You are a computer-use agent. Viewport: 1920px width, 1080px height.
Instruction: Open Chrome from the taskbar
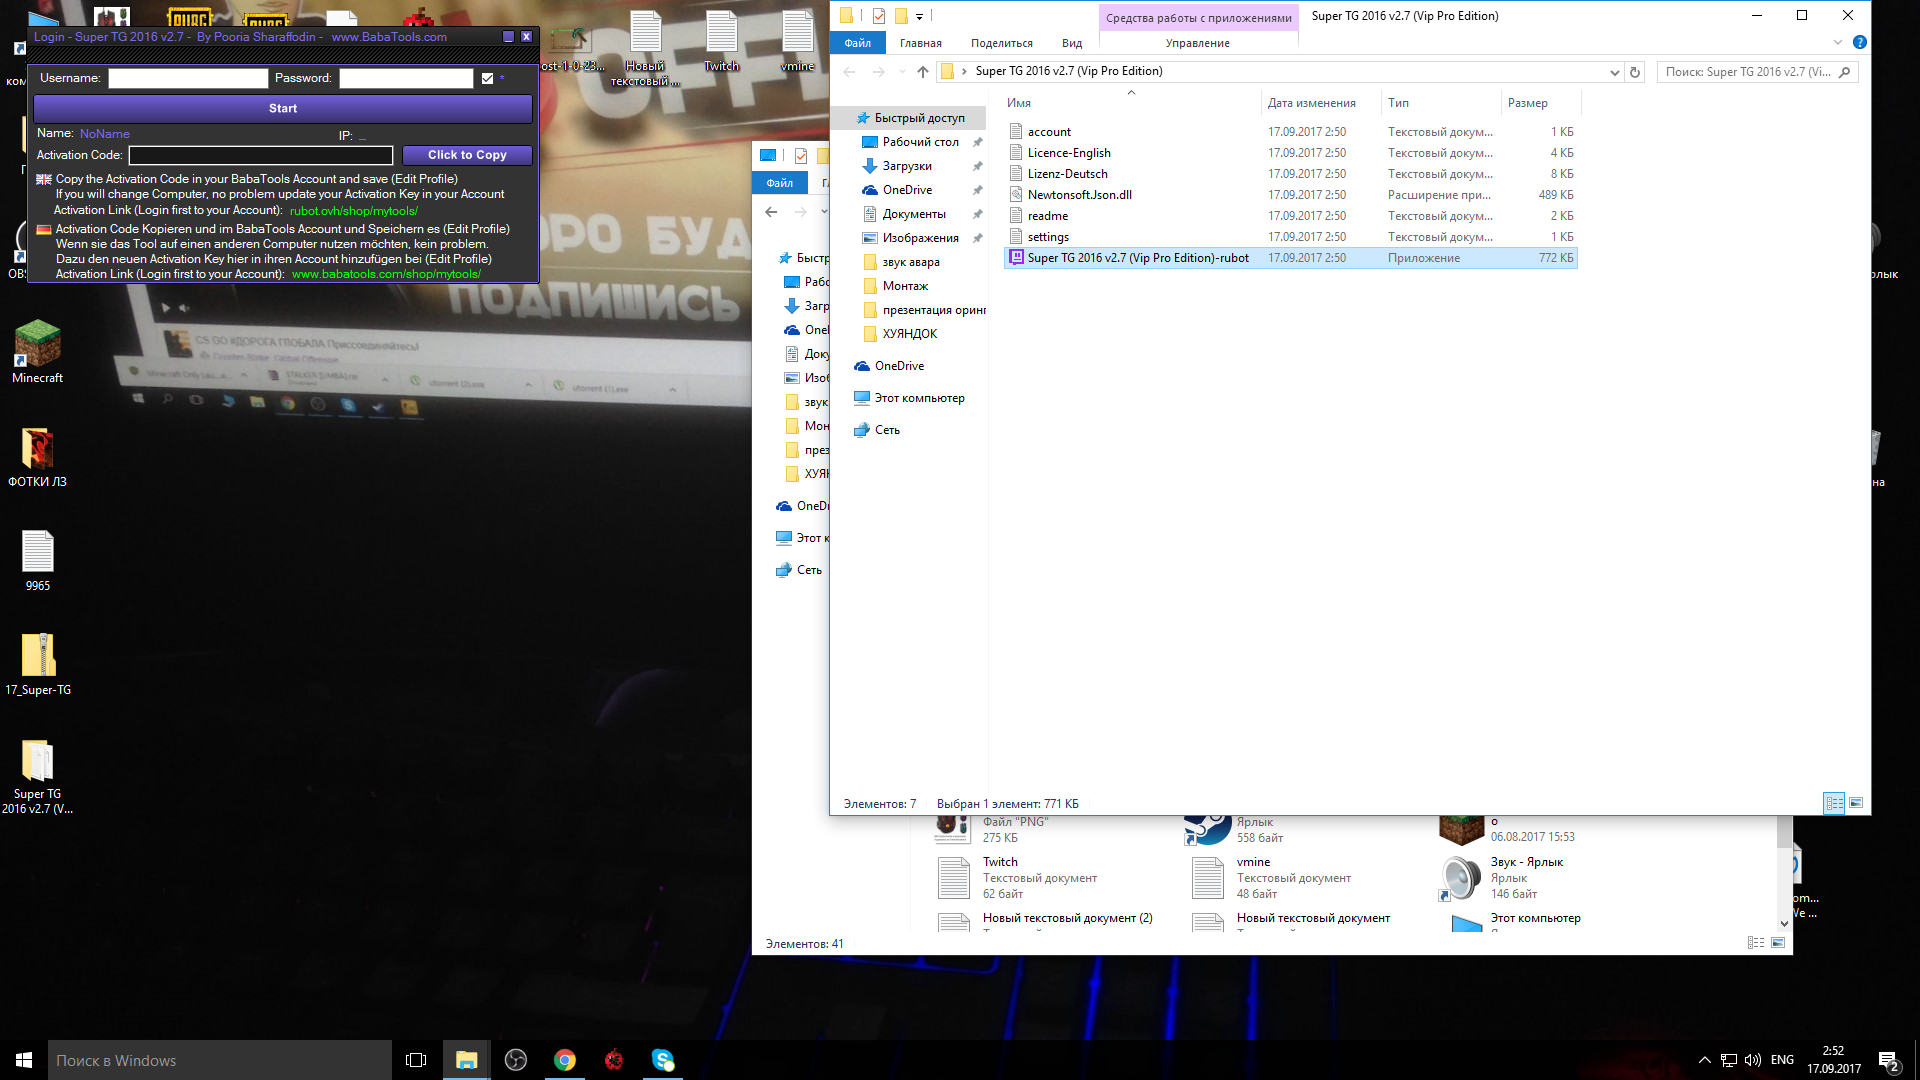(x=565, y=1060)
